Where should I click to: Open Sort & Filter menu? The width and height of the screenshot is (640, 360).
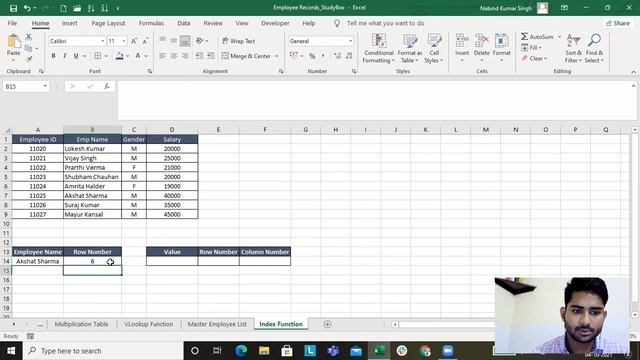click(x=573, y=49)
